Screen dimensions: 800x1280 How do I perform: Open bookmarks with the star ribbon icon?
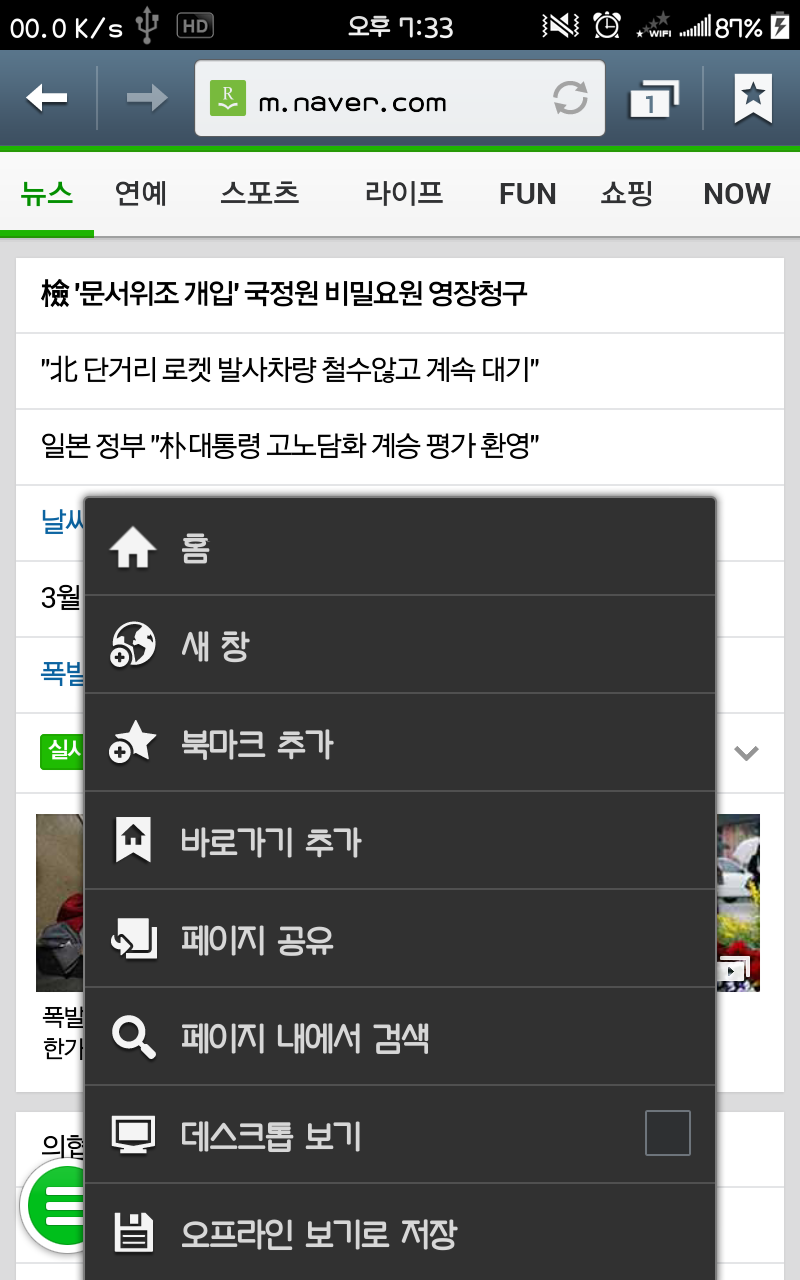753,98
